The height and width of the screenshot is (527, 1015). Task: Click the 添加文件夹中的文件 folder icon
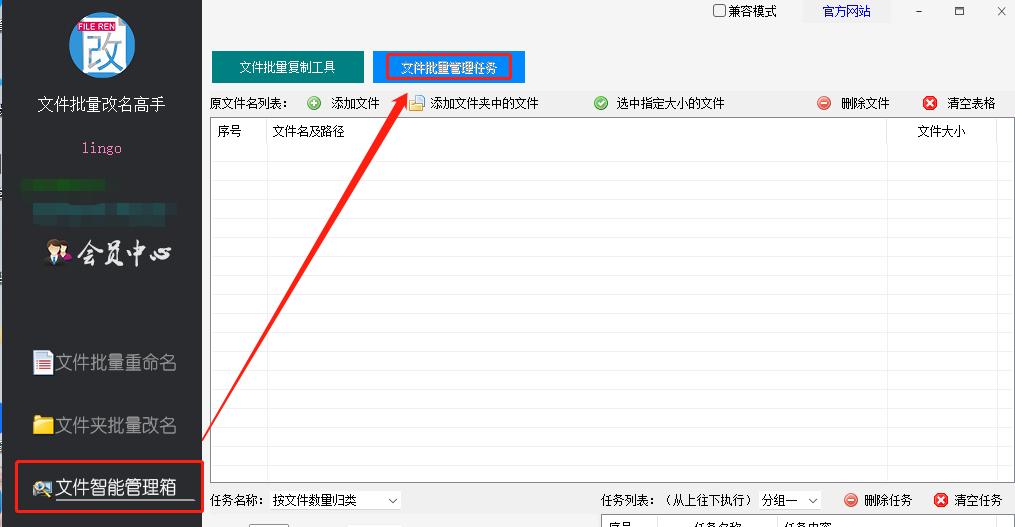point(416,104)
